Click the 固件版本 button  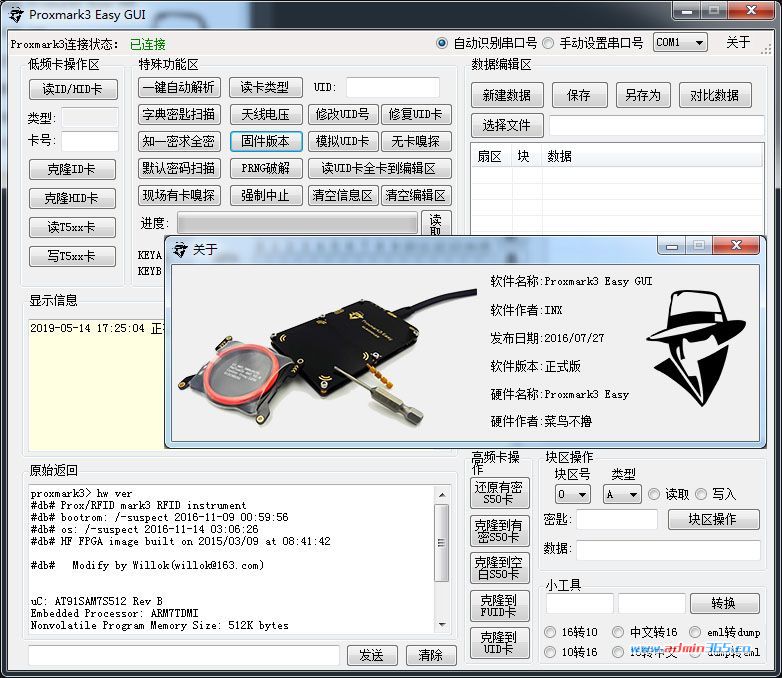point(265,141)
